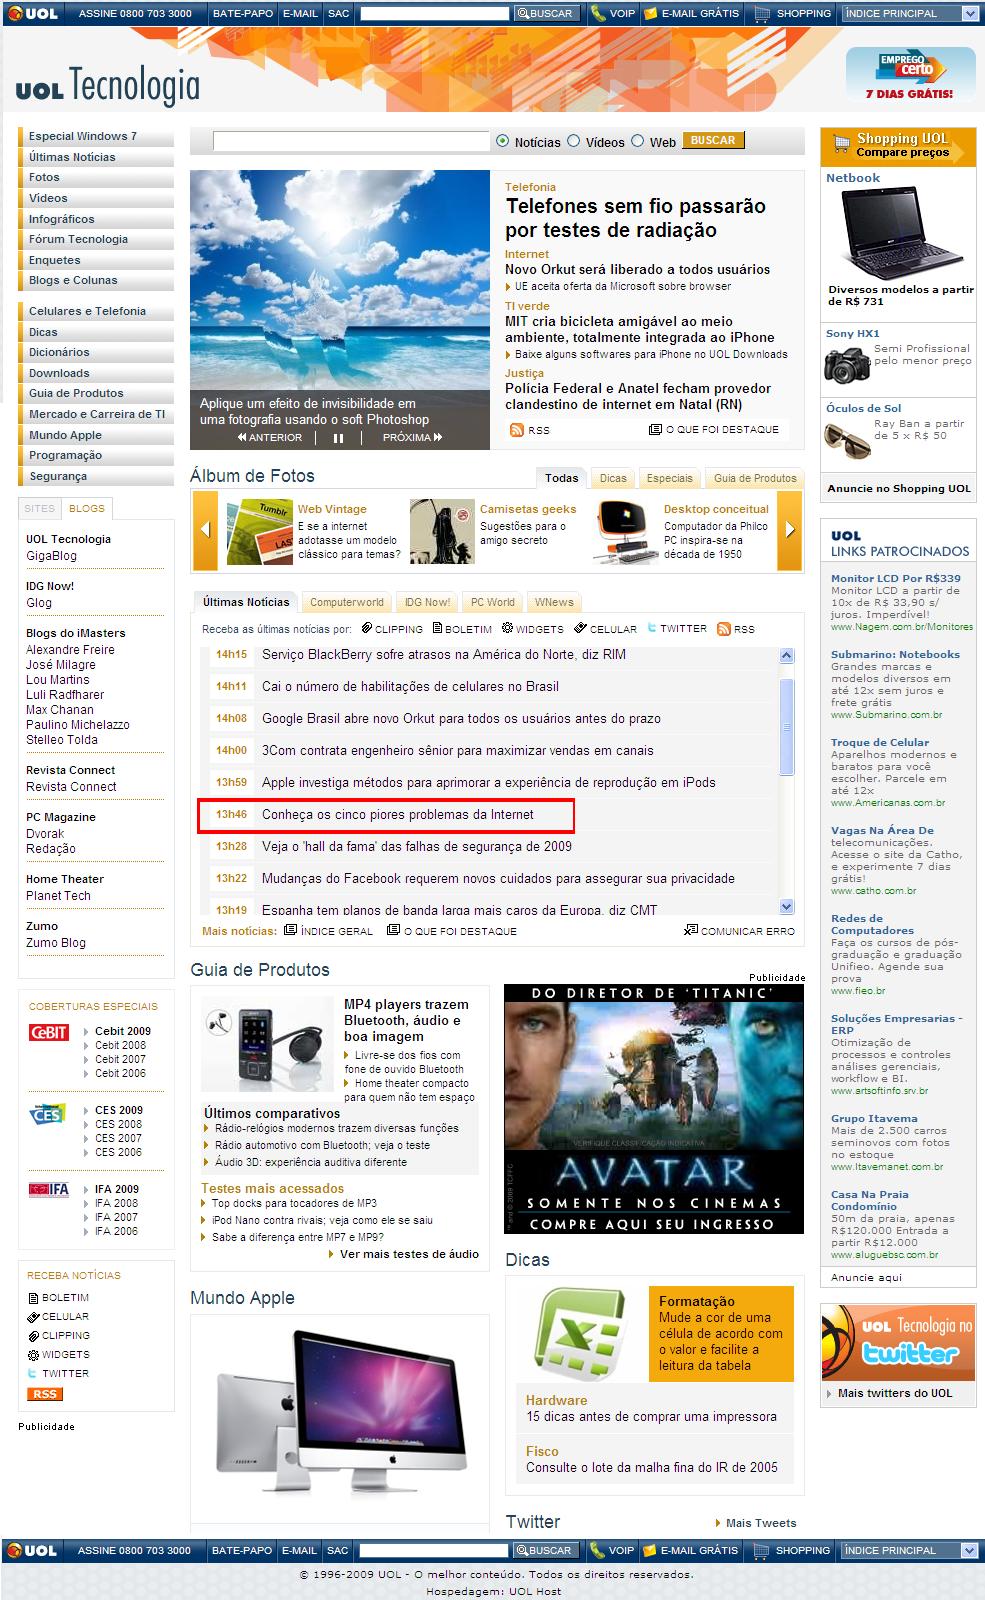Viewport: 985px width, 1600px height.
Task: Click the Twitter icon in the news feed options
Action: pyautogui.click(x=652, y=628)
